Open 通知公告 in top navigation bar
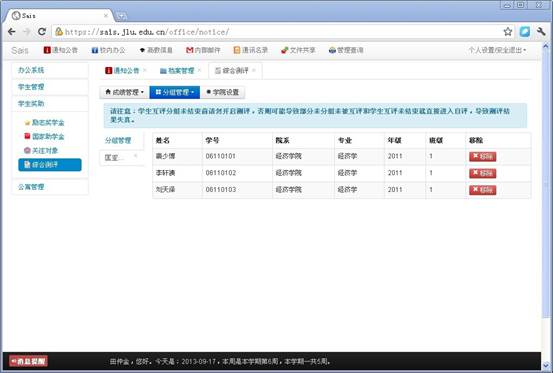This screenshot has width=553, height=373. (61, 50)
